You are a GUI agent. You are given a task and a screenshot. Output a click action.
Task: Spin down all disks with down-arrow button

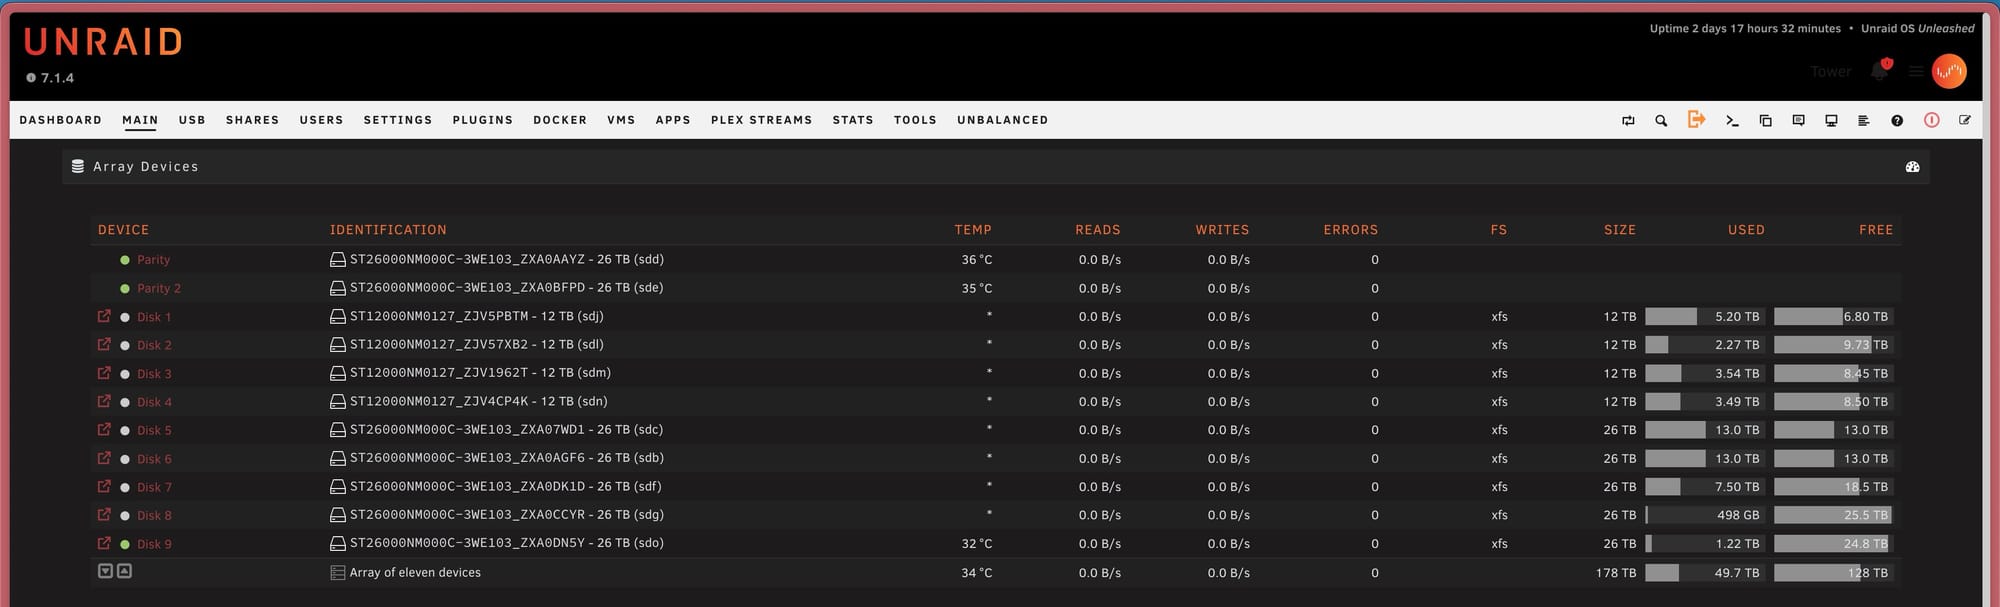click(x=105, y=571)
